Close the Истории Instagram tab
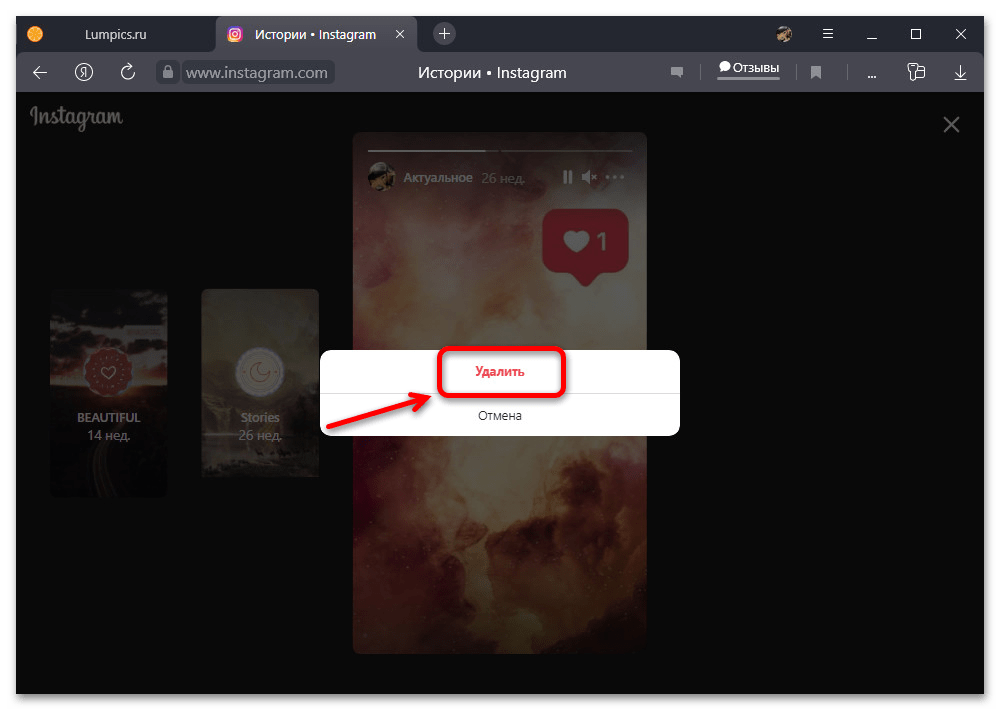 click(x=400, y=34)
